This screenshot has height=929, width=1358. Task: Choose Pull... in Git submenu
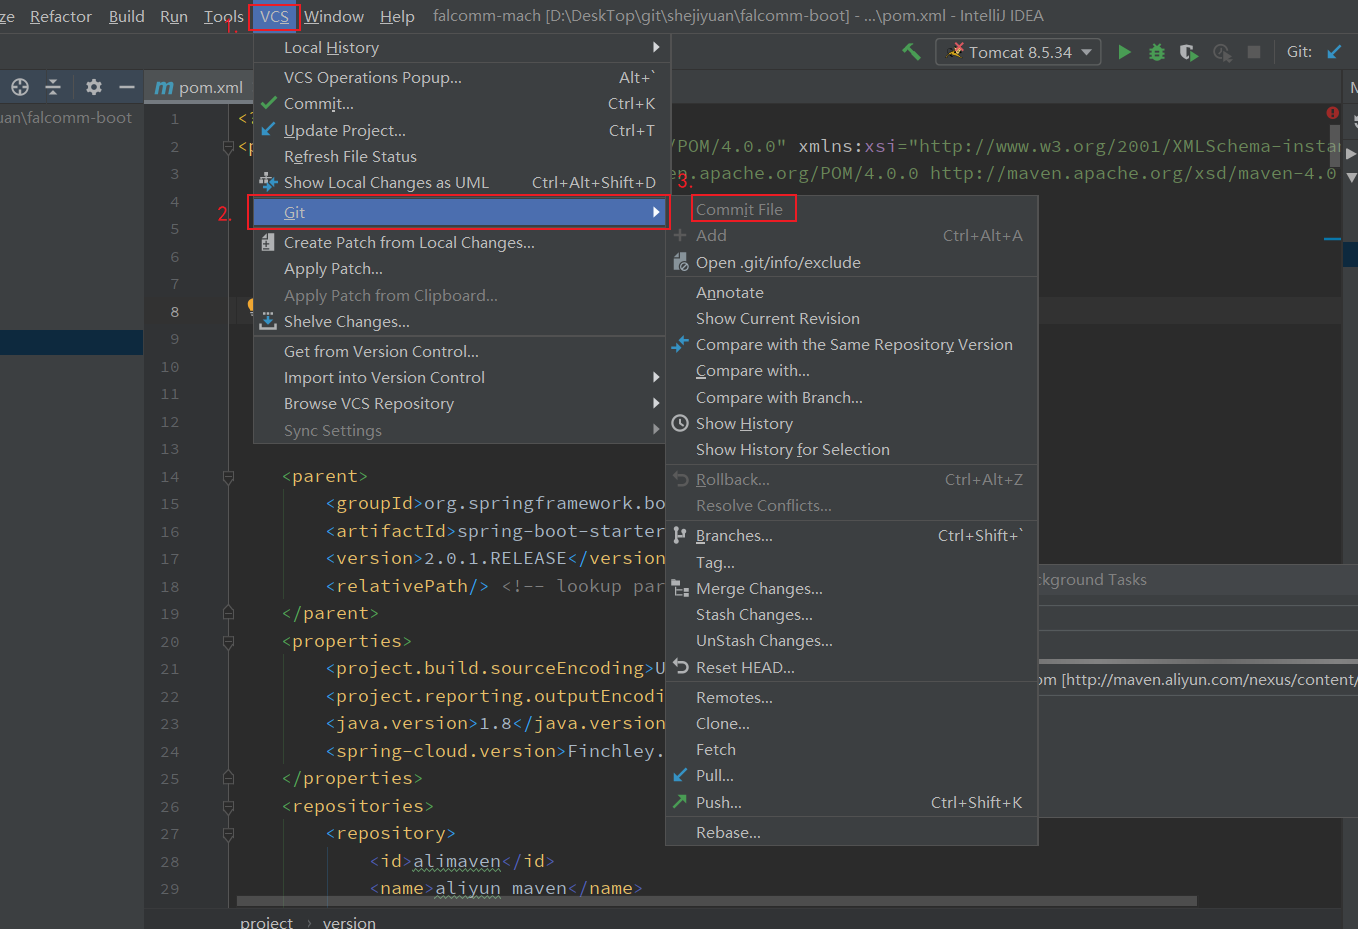pyautogui.click(x=852, y=775)
